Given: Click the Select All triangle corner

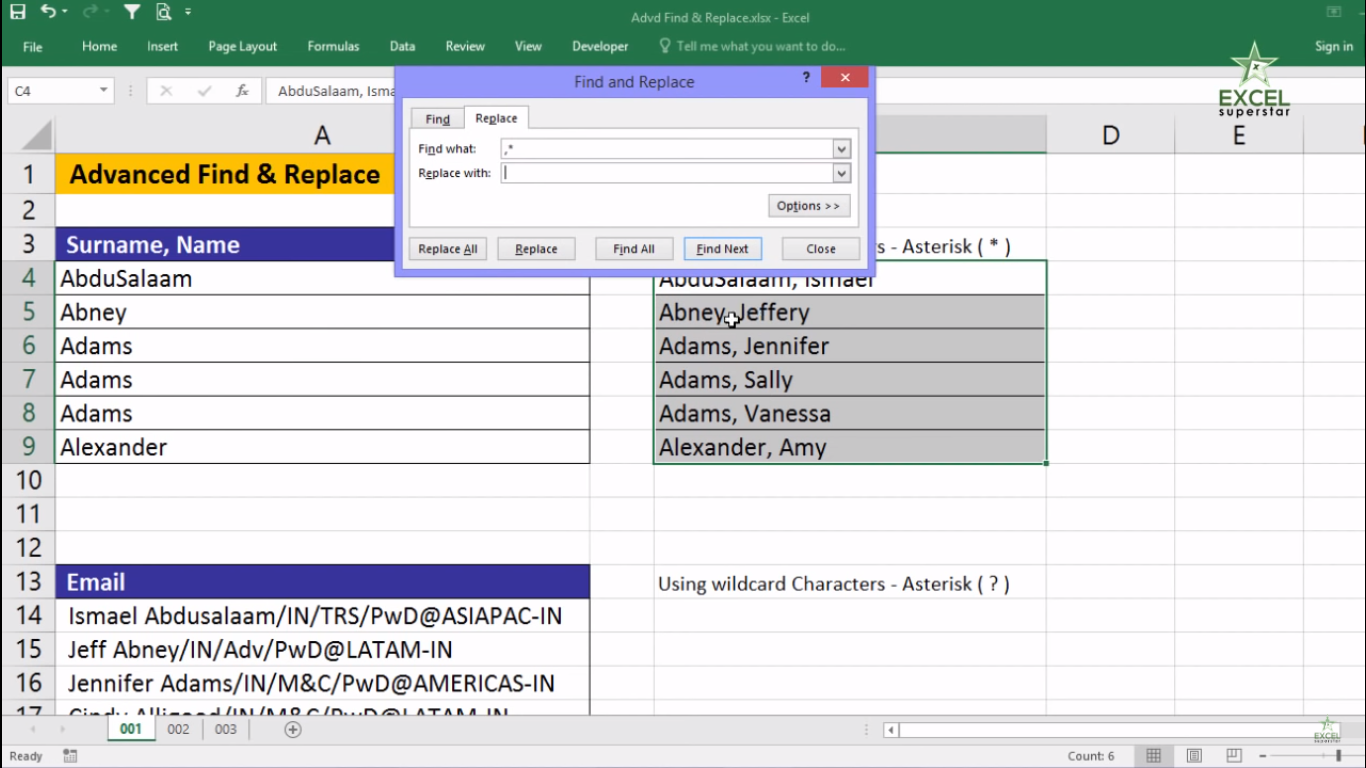Looking at the screenshot, I should (x=36, y=135).
